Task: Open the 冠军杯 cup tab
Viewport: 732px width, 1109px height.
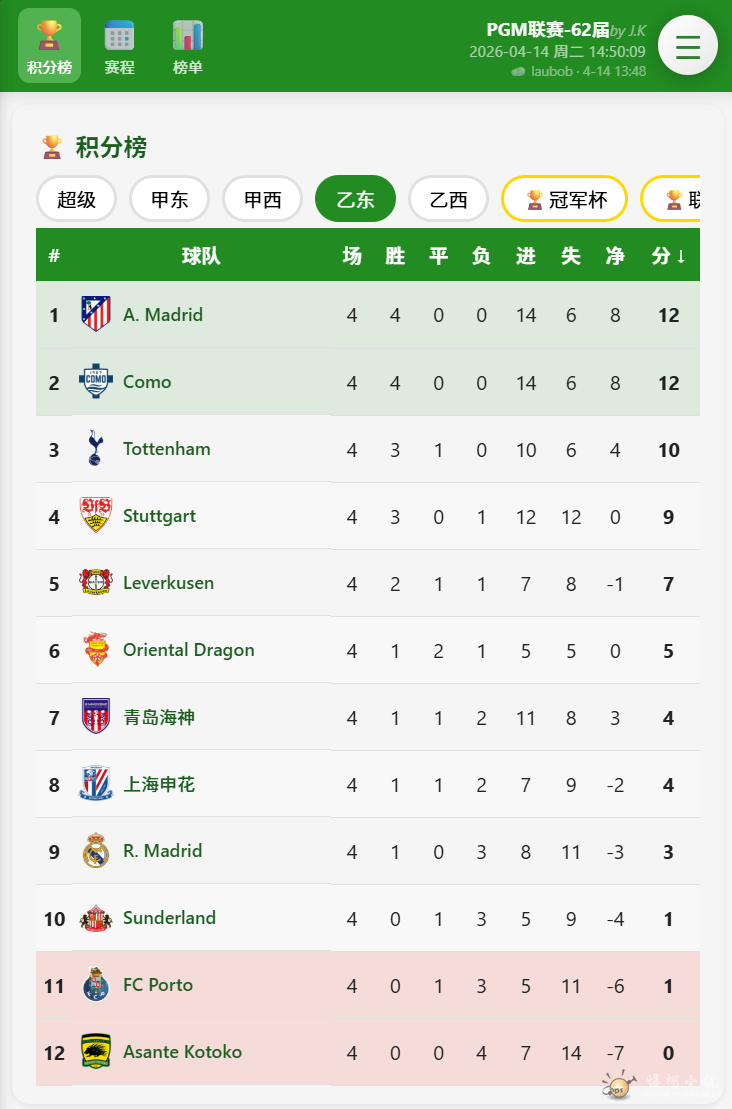Action: tap(565, 199)
